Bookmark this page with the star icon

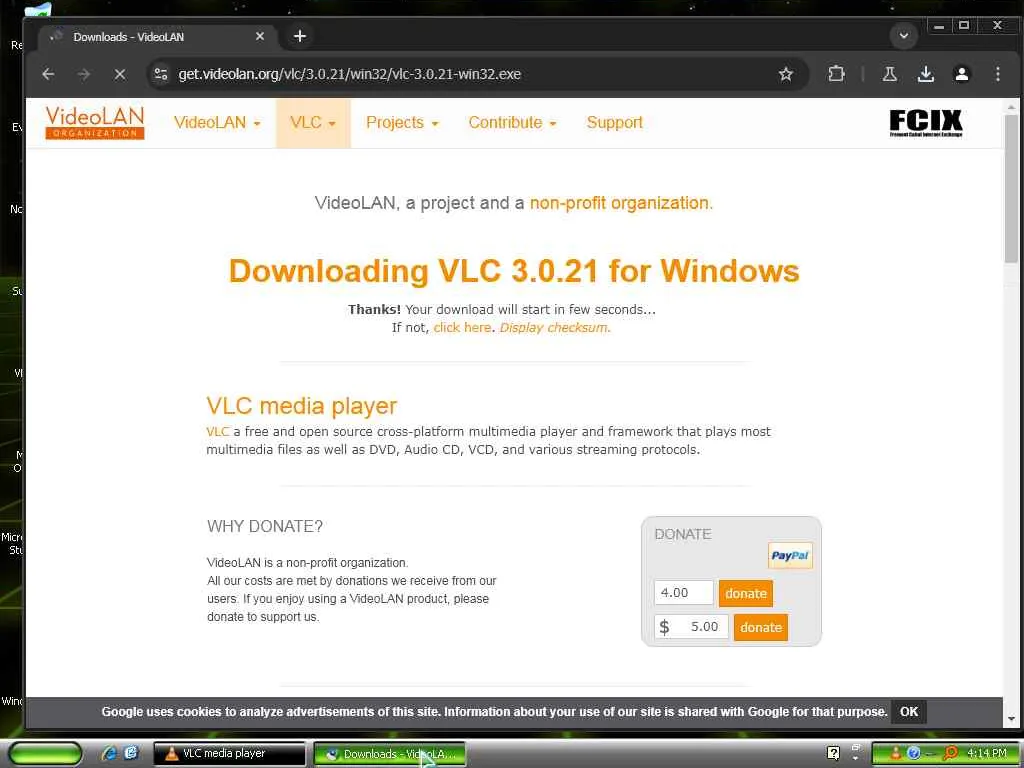pos(786,74)
